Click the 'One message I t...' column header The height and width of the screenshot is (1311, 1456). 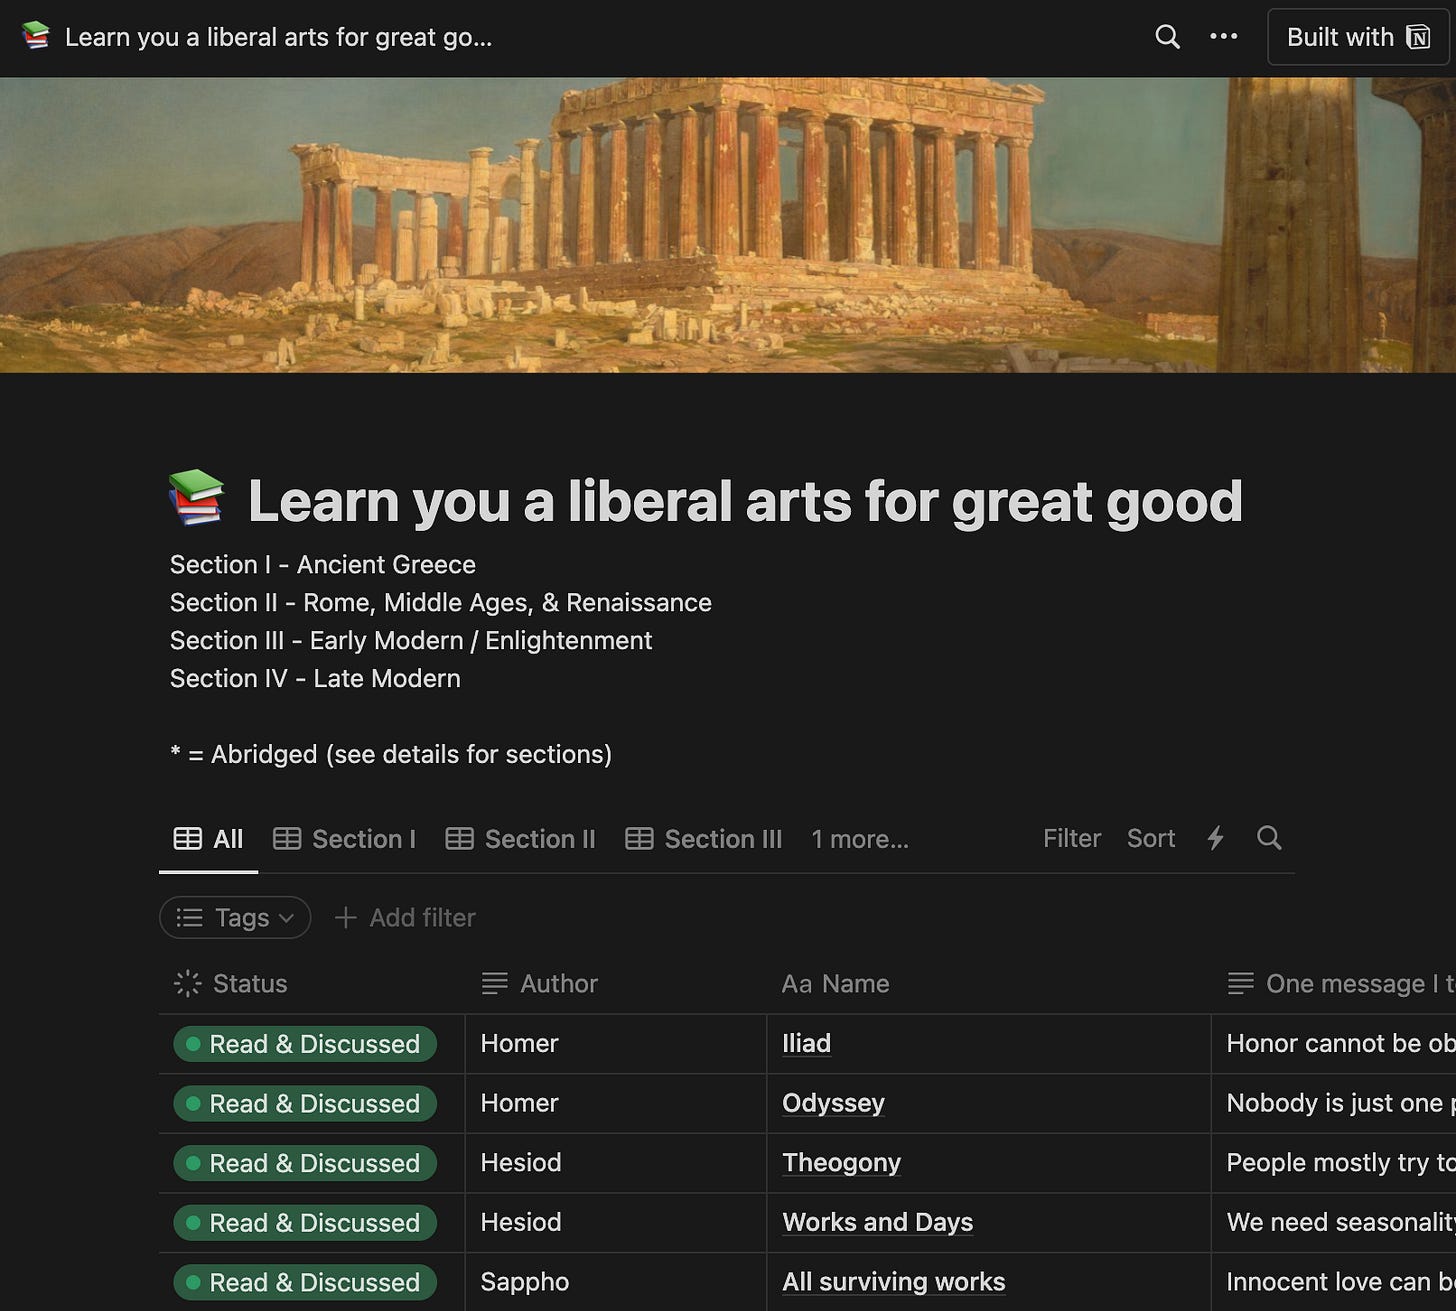click(1334, 984)
